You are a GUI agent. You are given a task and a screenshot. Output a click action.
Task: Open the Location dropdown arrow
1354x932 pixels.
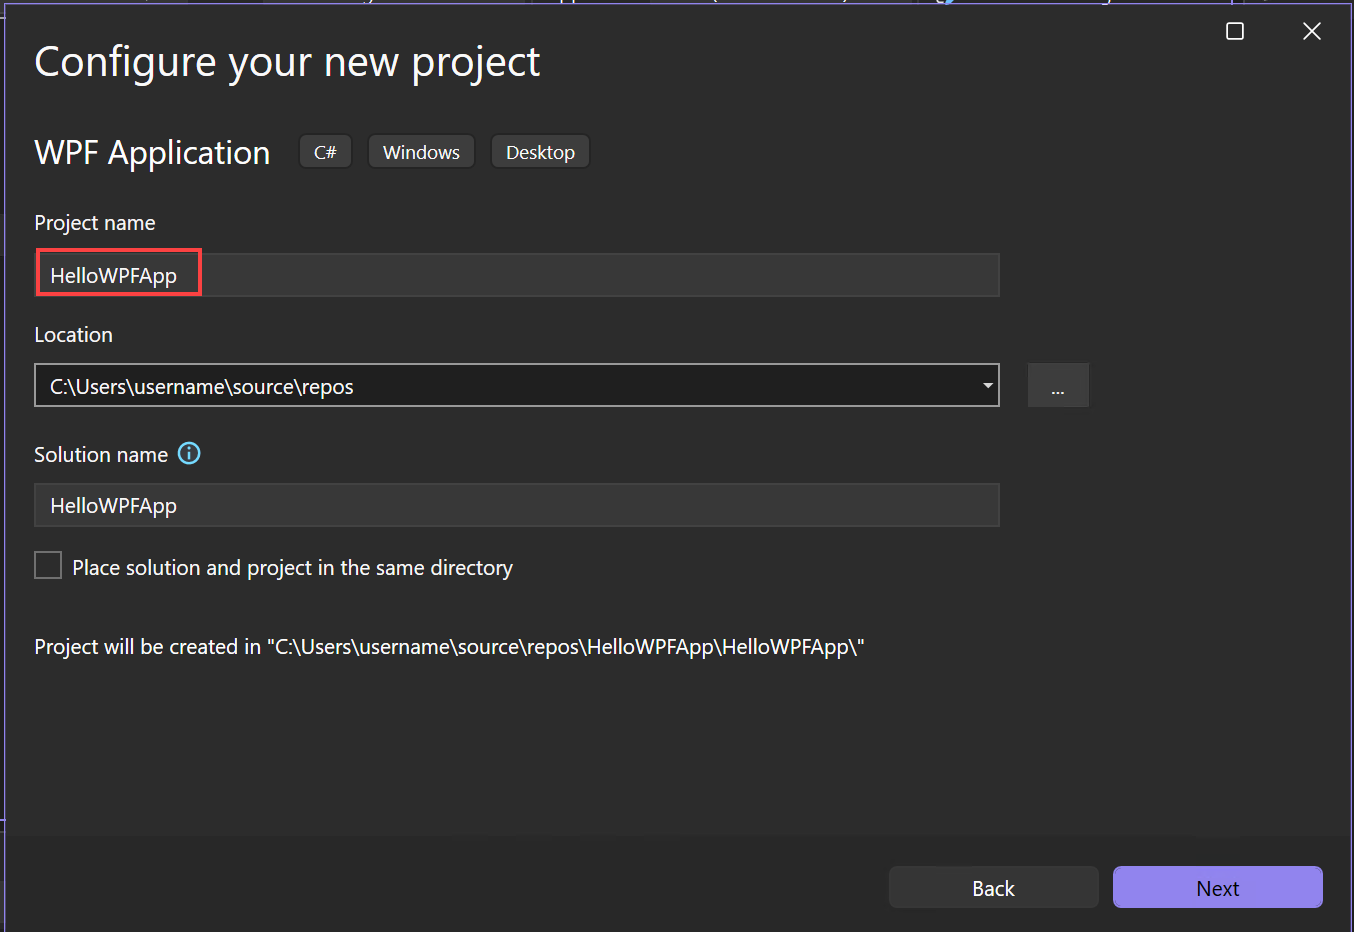point(986,385)
